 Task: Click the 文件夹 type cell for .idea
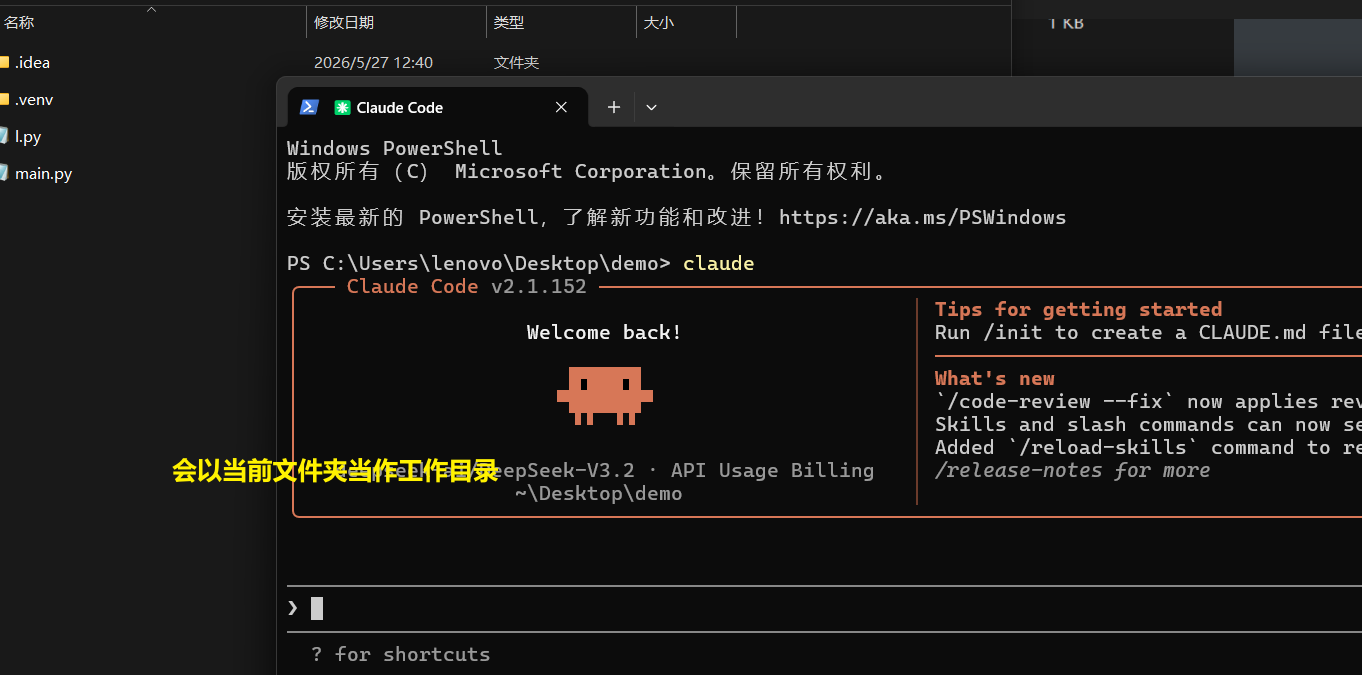(516, 62)
